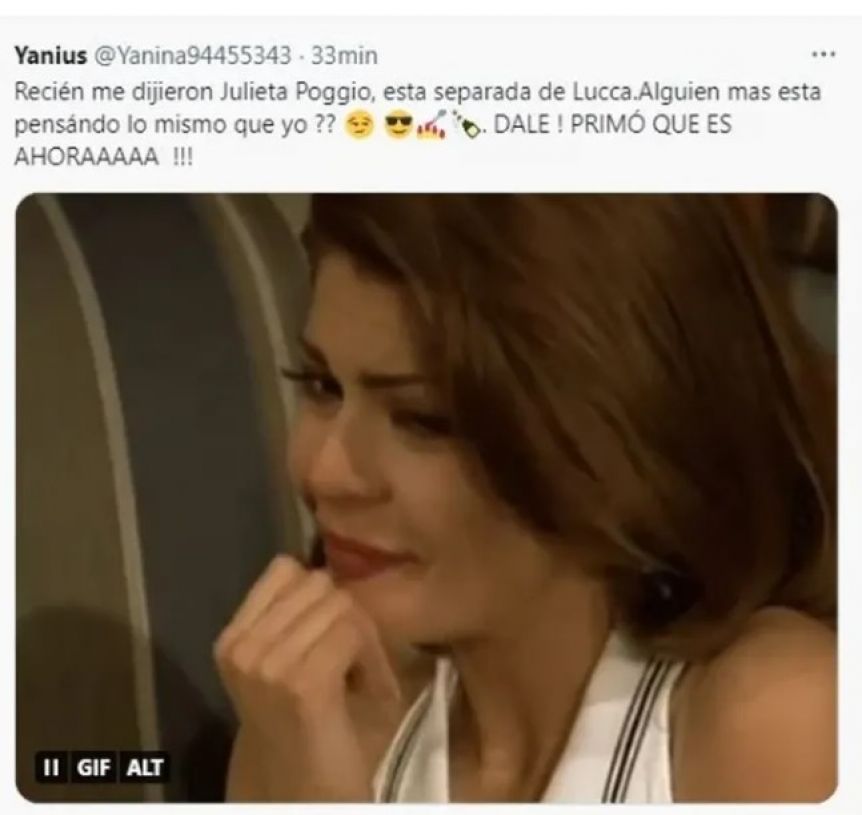The width and height of the screenshot is (862, 815).
Task: Open the tweet via 33min timestamp
Action: [344, 56]
